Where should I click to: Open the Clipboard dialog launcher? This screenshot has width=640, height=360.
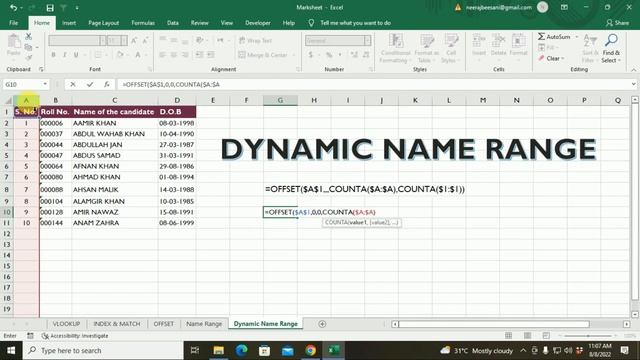(41, 69)
